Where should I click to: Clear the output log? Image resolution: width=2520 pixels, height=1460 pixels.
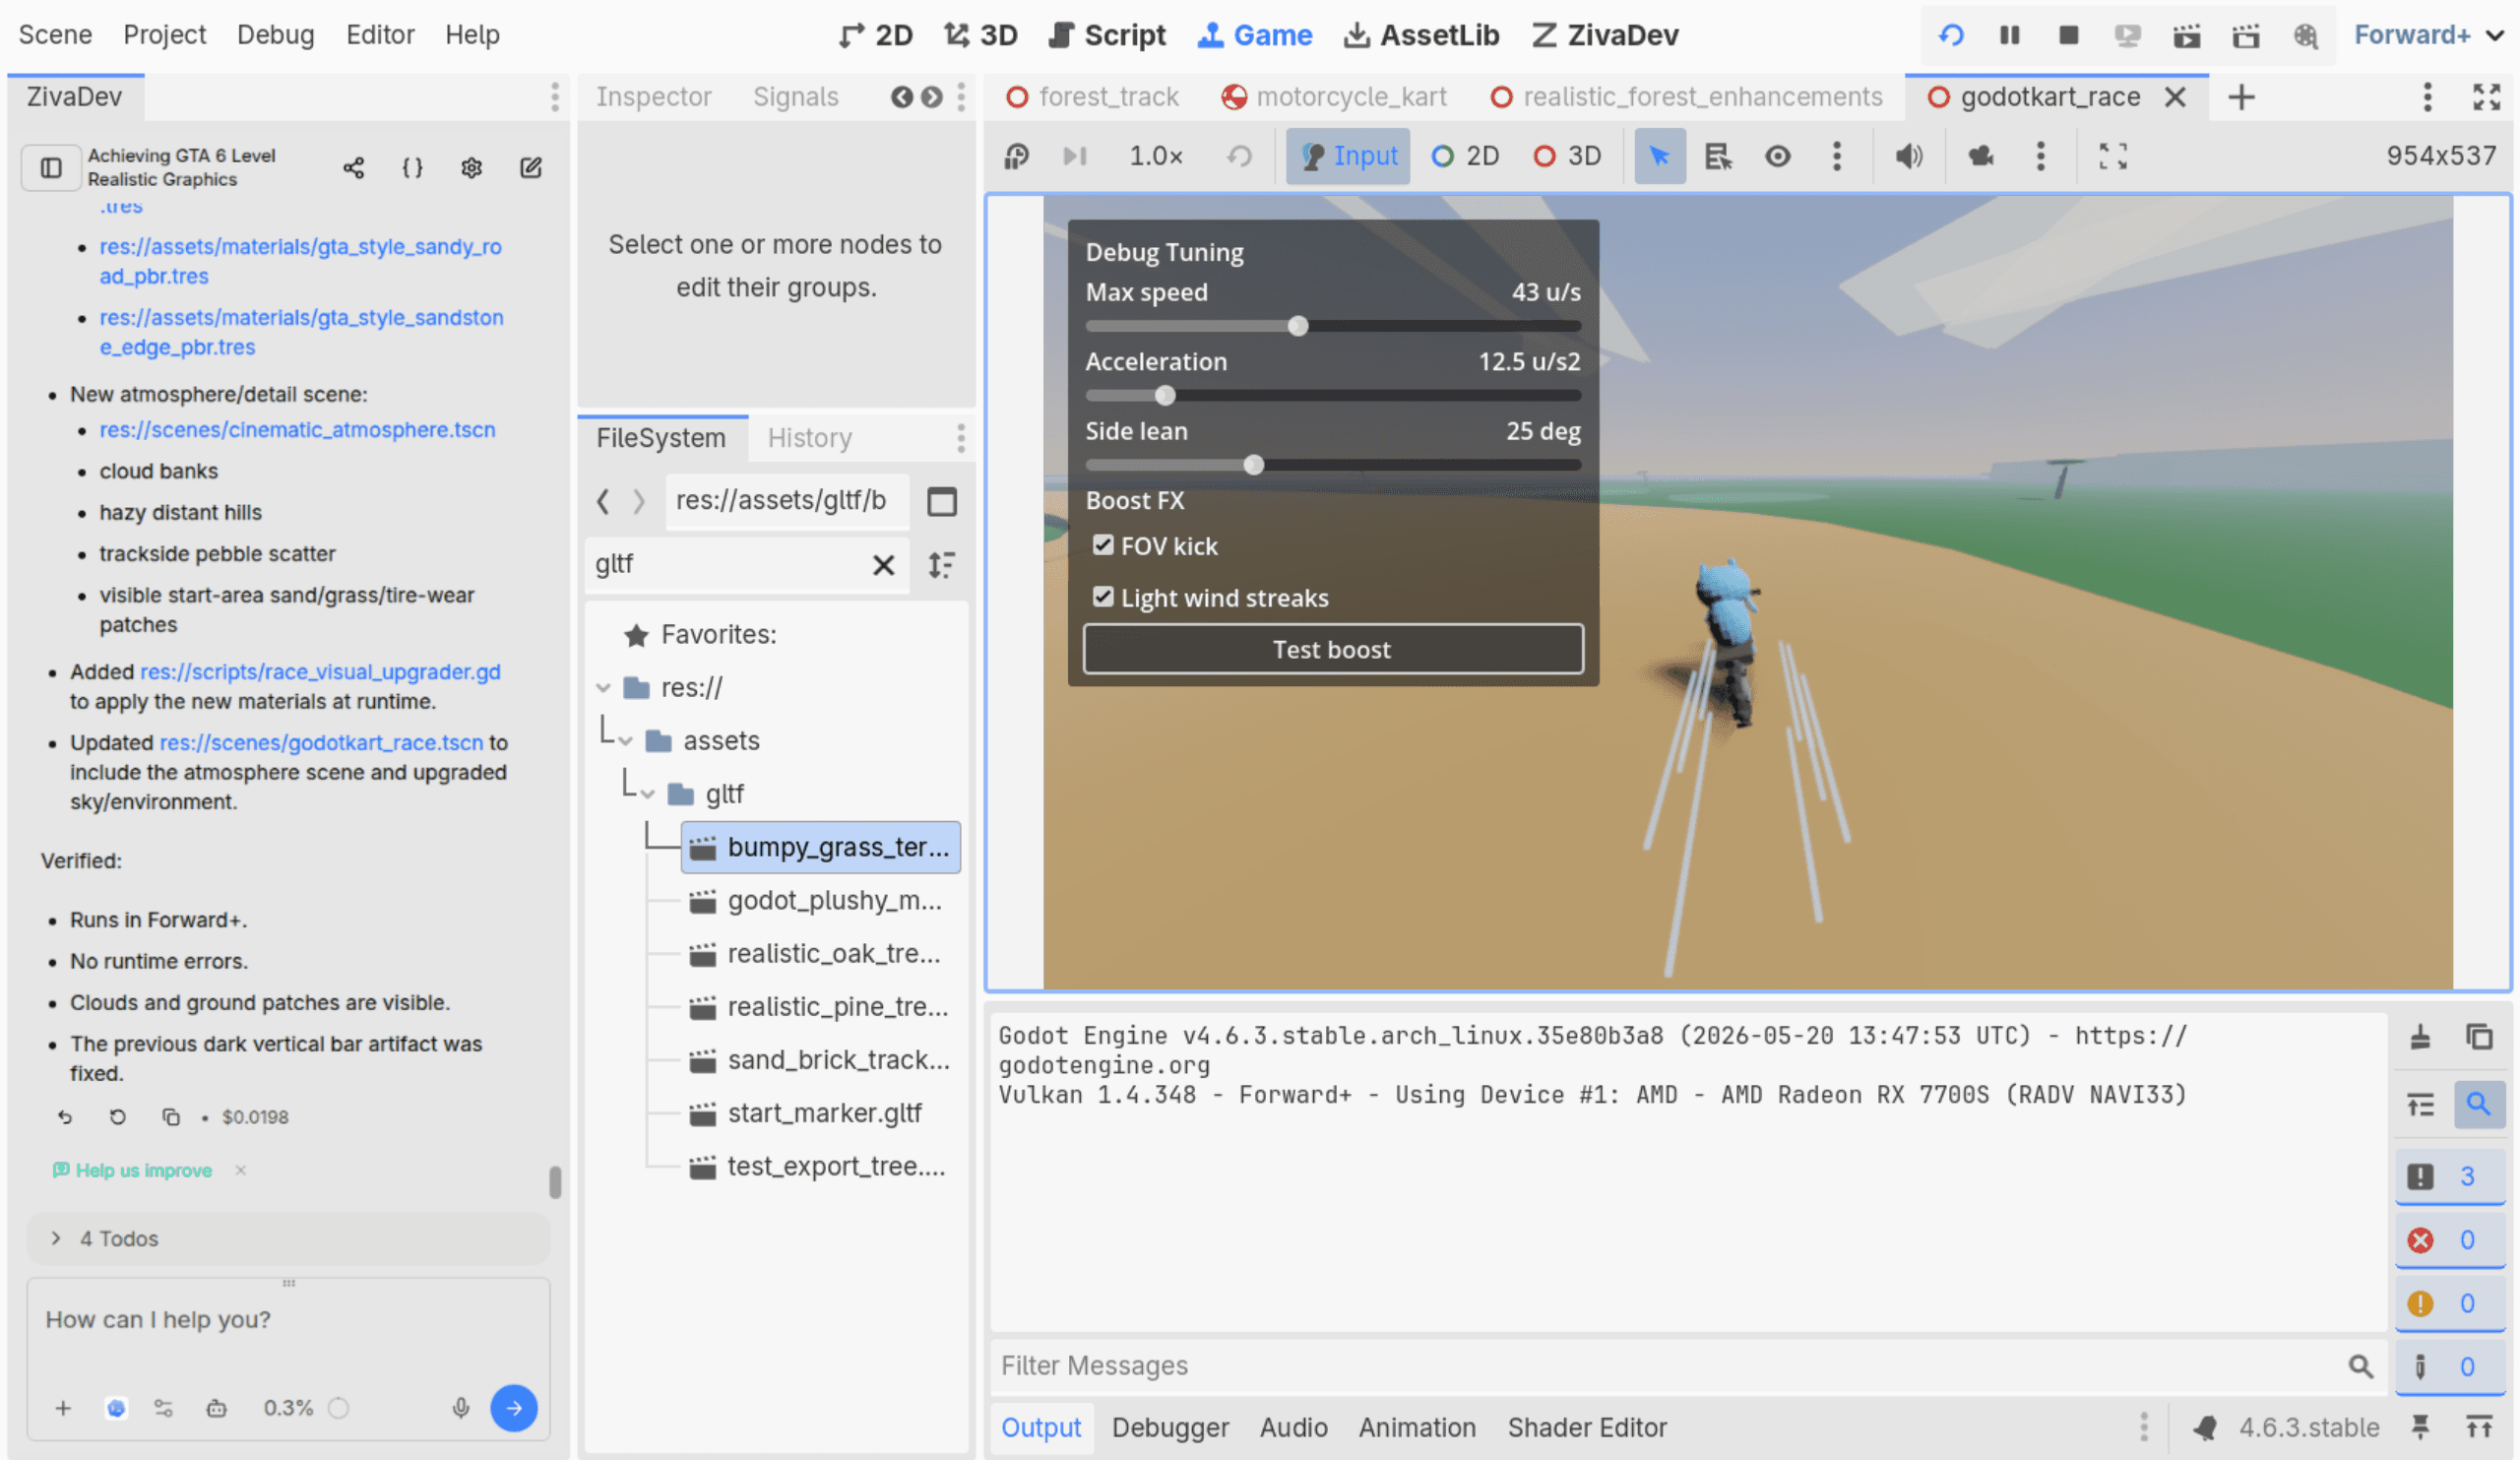(2420, 1037)
